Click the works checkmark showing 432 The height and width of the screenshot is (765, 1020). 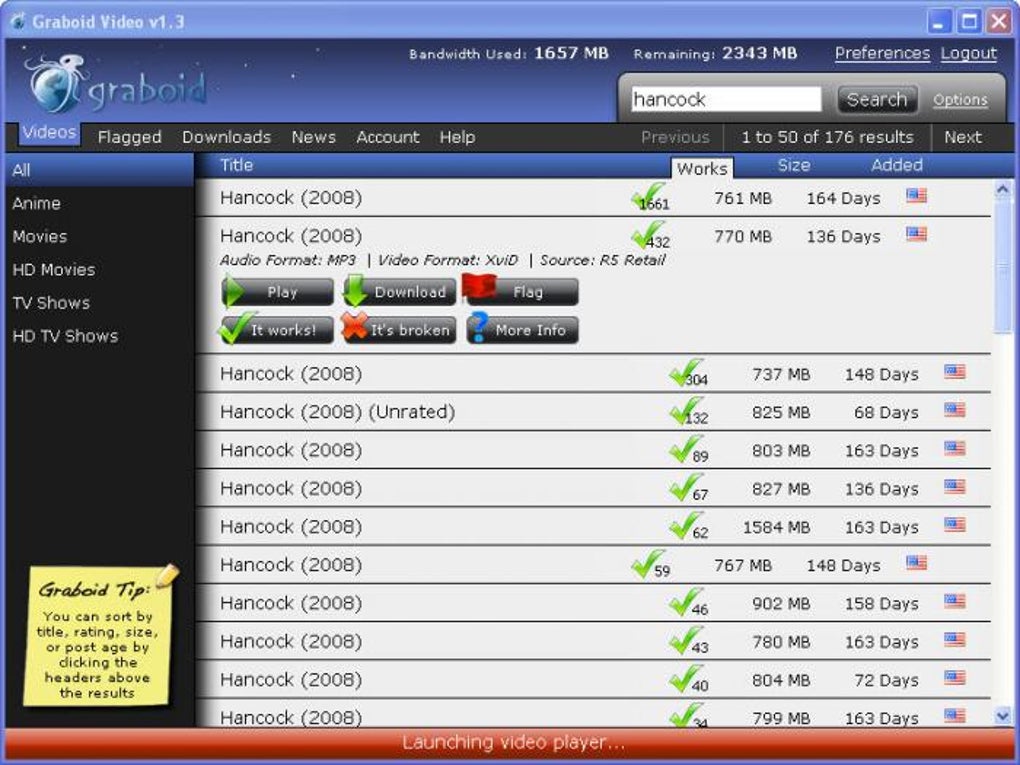(649, 235)
